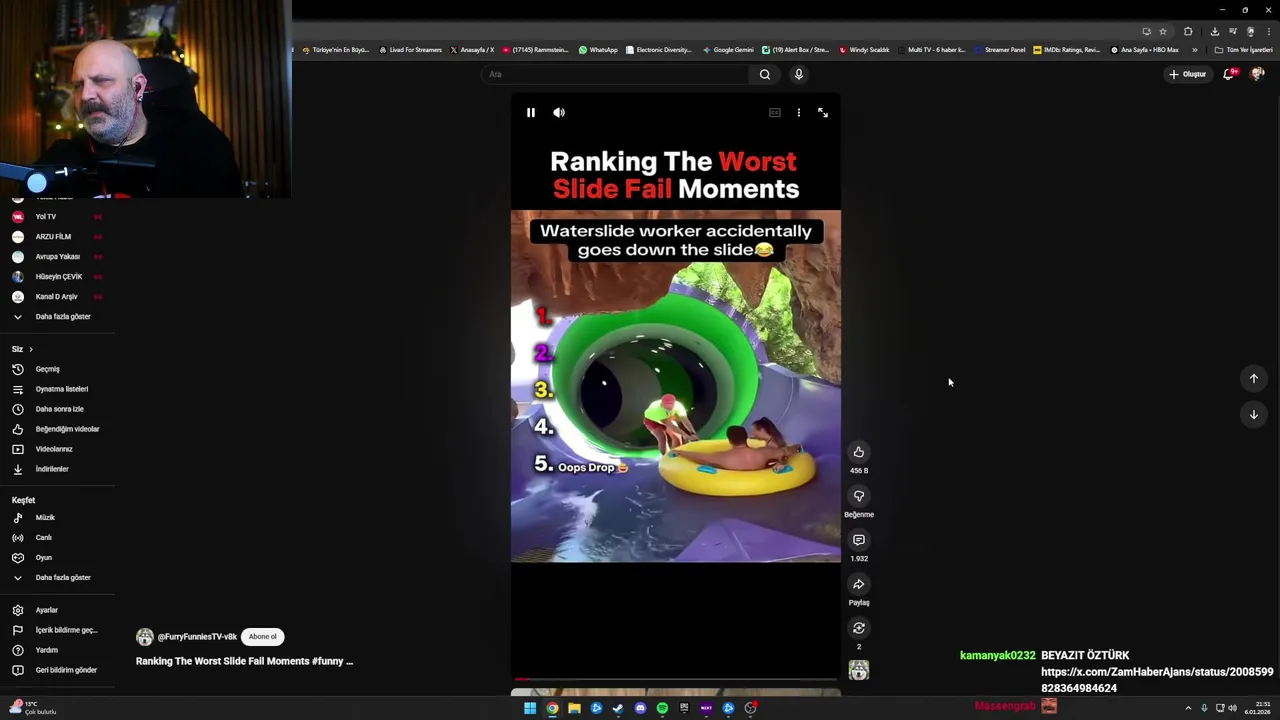Expand the hidden bookmarks chevron
1280x720 pixels.
(x=1194, y=50)
